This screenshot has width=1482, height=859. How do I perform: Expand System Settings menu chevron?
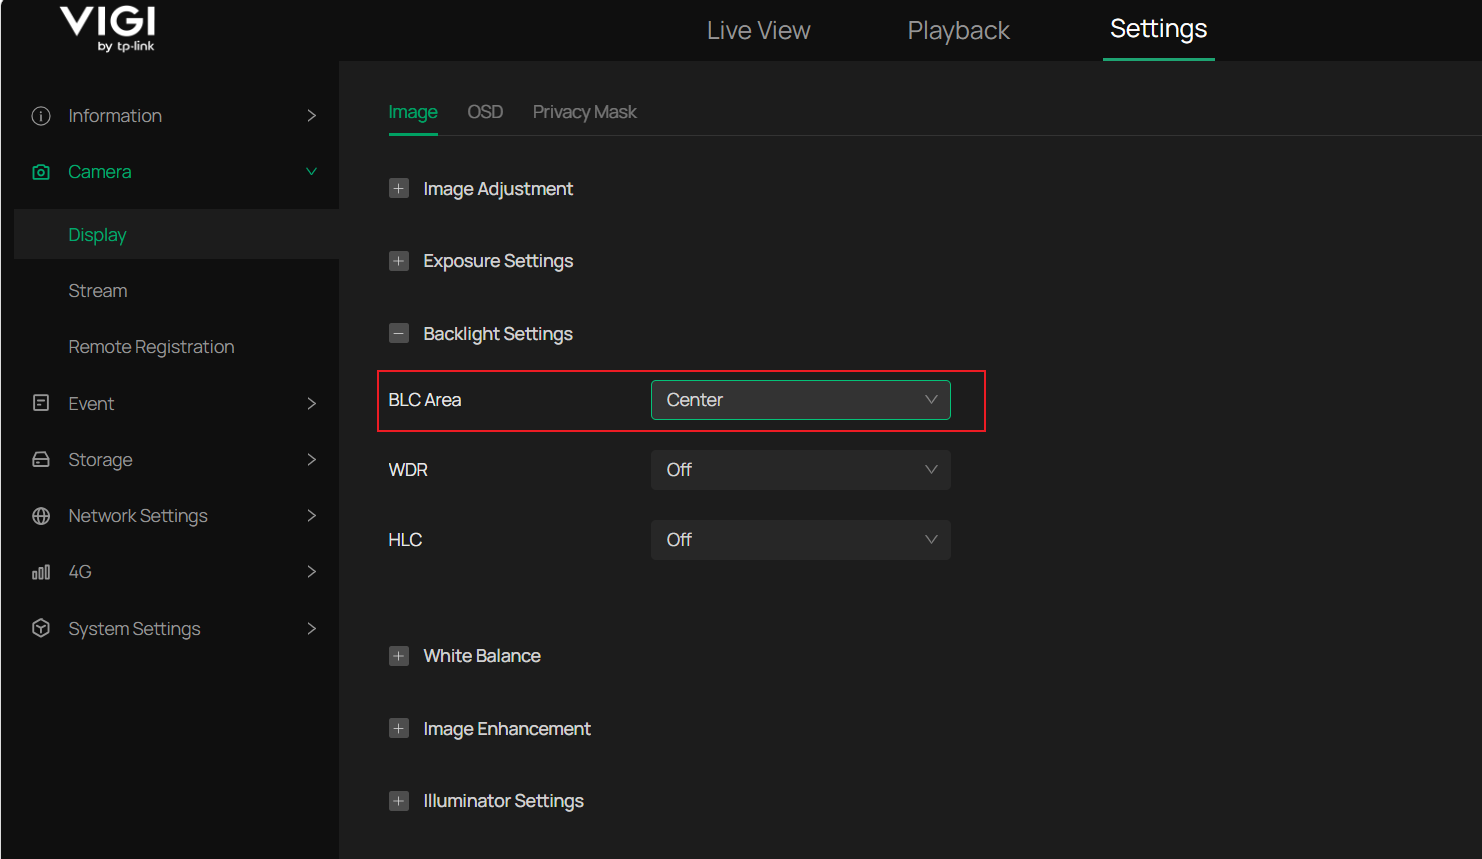pos(312,628)
